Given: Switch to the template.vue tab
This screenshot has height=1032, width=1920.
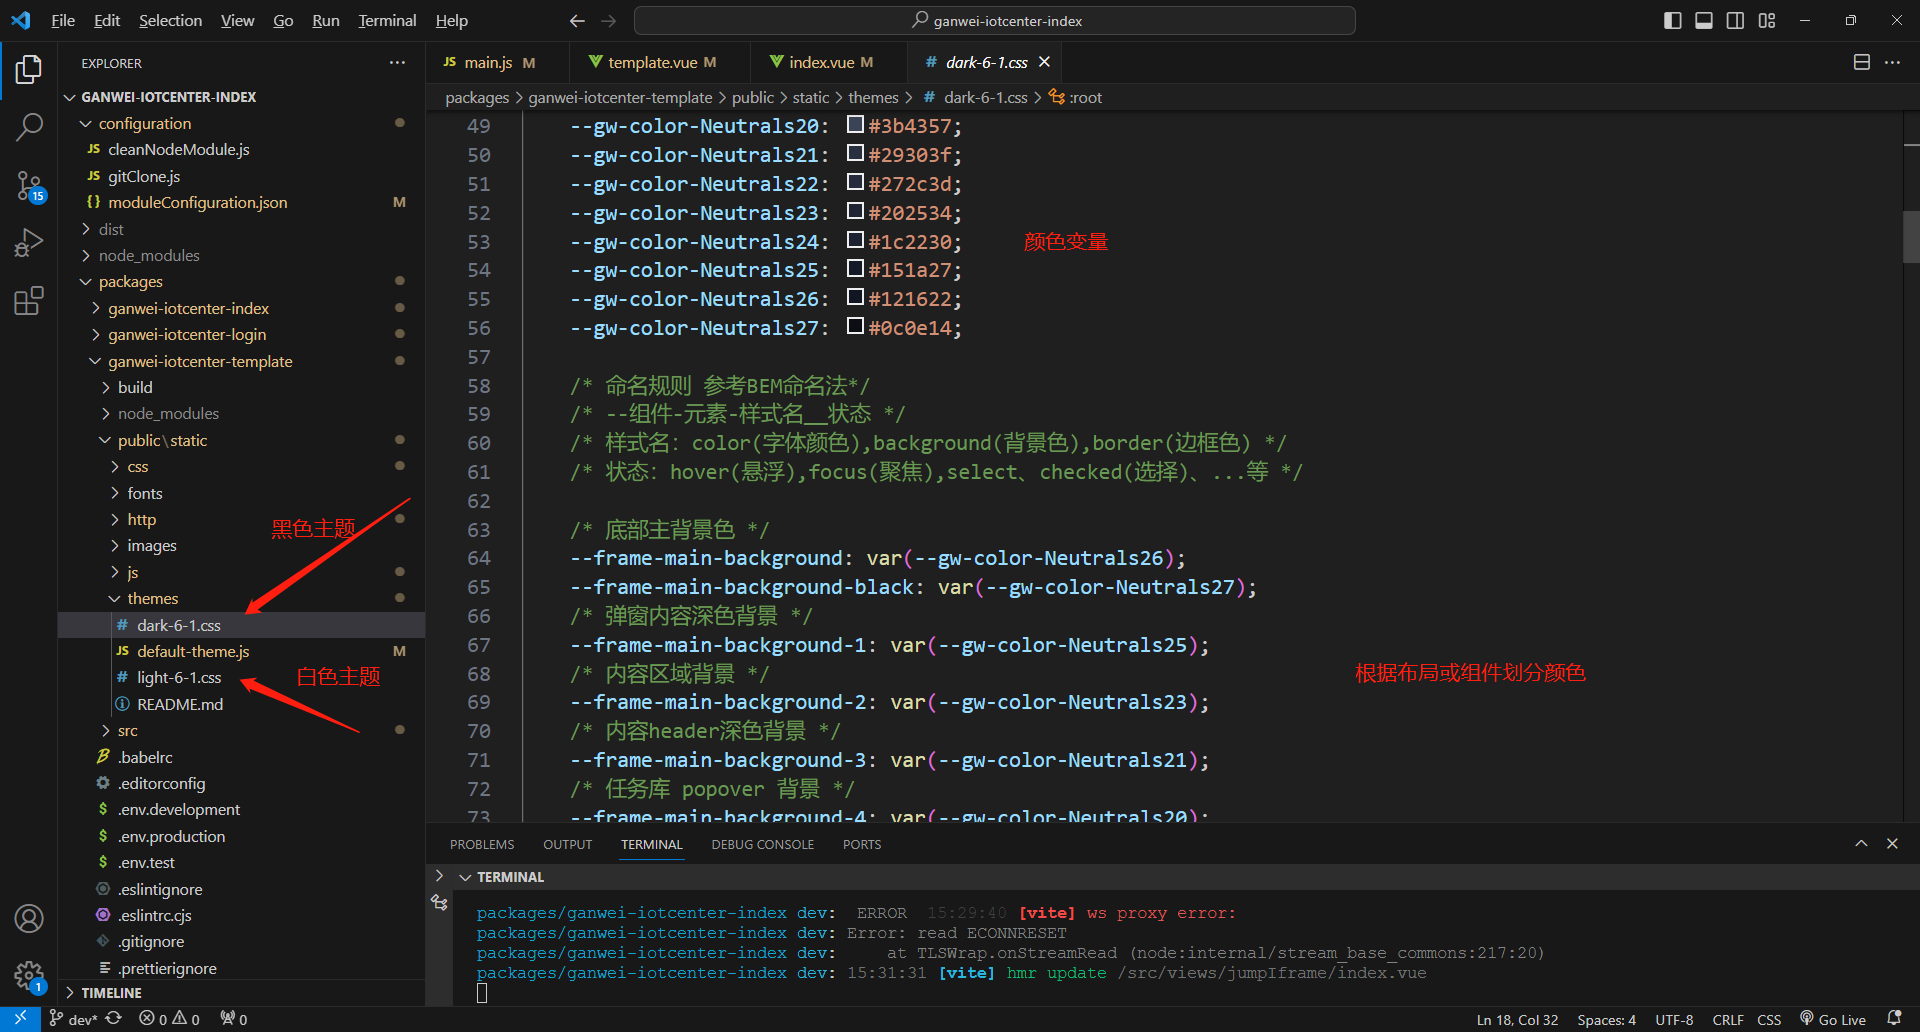Looking at the screenshot, I should [x=652, y=62].
